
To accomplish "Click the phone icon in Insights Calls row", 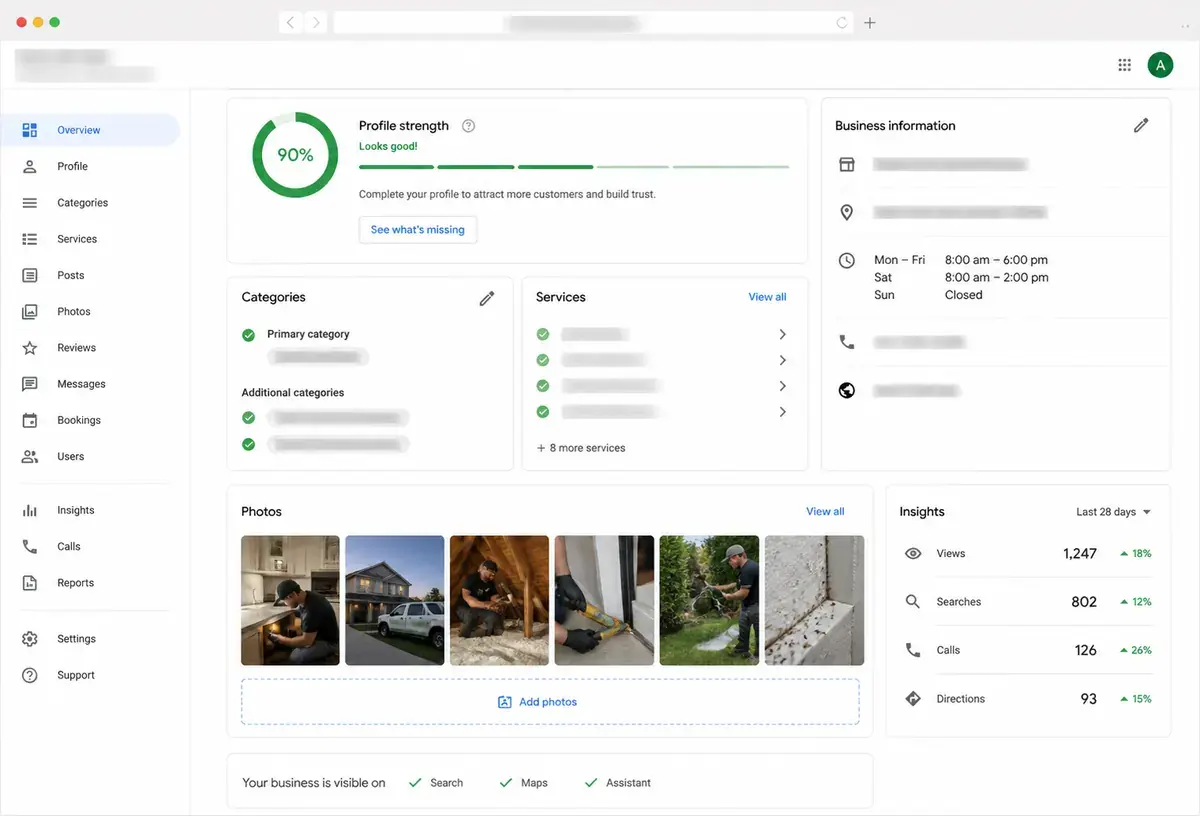I will click(913, 650).
